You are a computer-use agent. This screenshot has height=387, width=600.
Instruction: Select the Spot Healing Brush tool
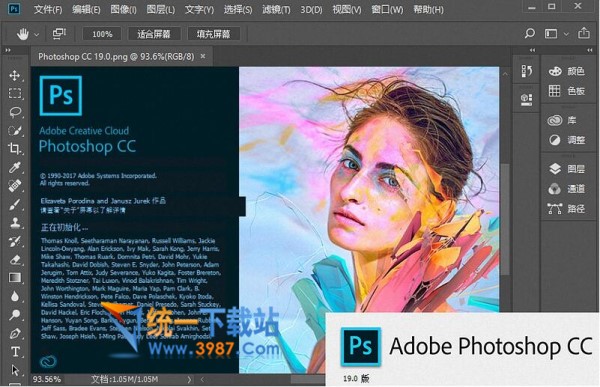(x=15, y=186)
